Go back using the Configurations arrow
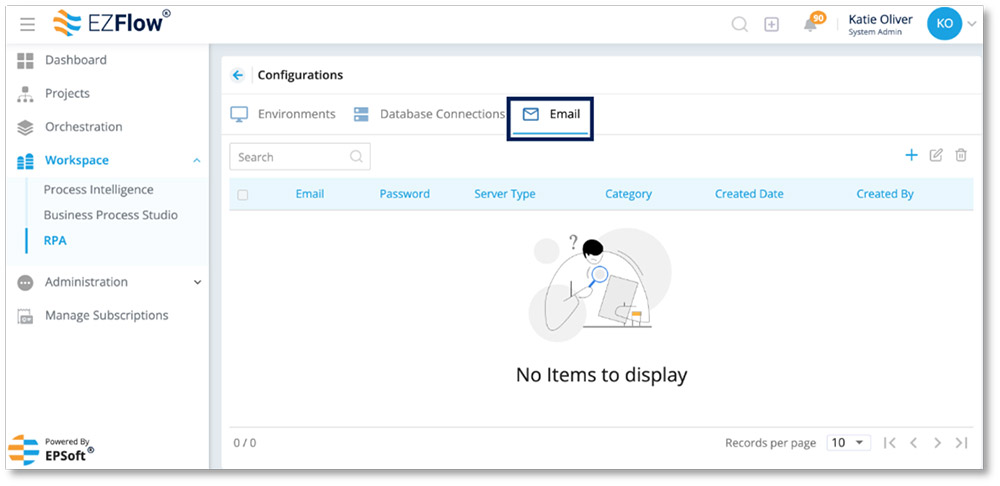This screenshot has height=486, width=1000. 238,75
